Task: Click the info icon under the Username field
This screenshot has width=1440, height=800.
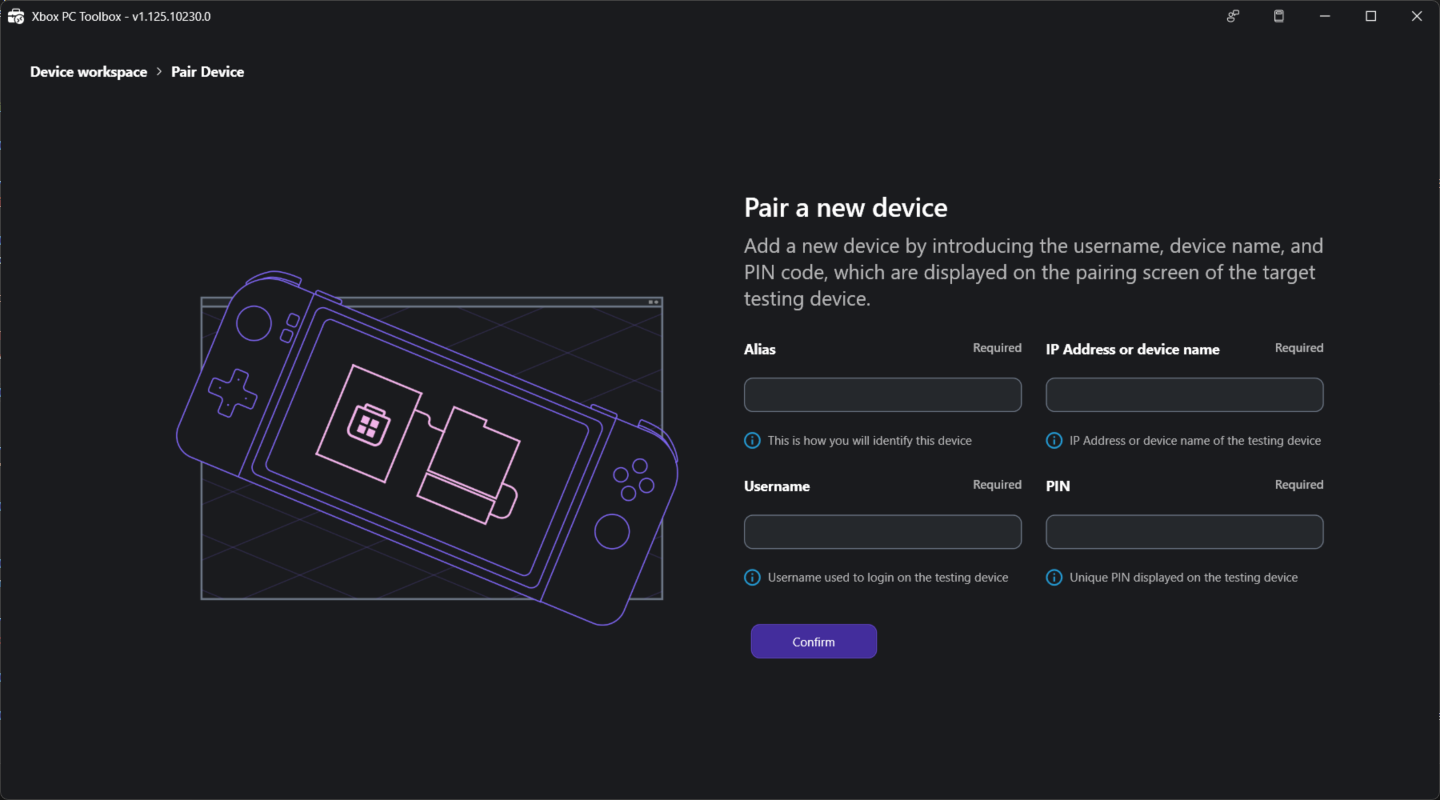Action: pos(752,578)
